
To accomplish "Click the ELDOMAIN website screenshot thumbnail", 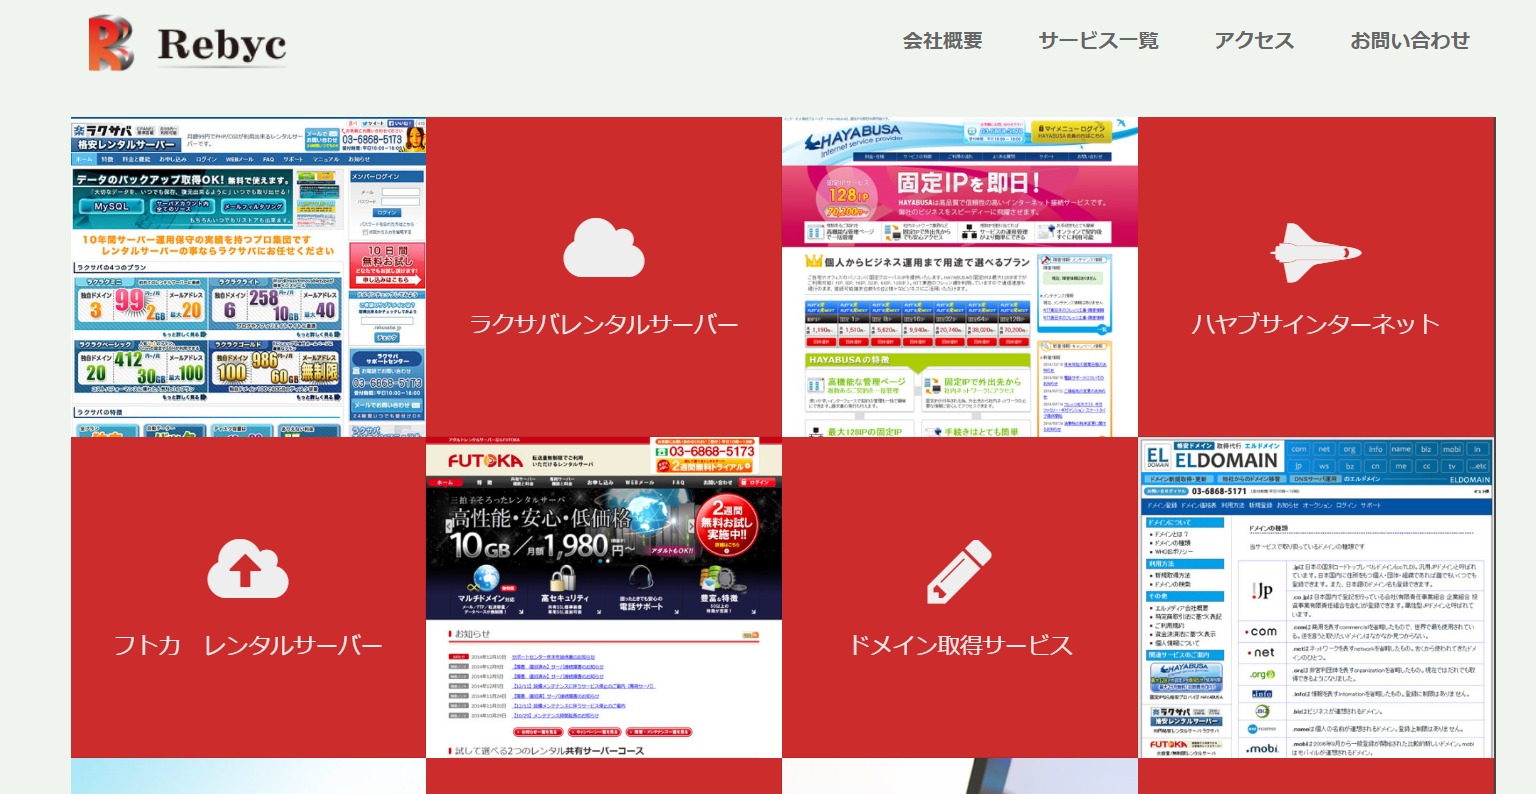I will pos(1316,598).
